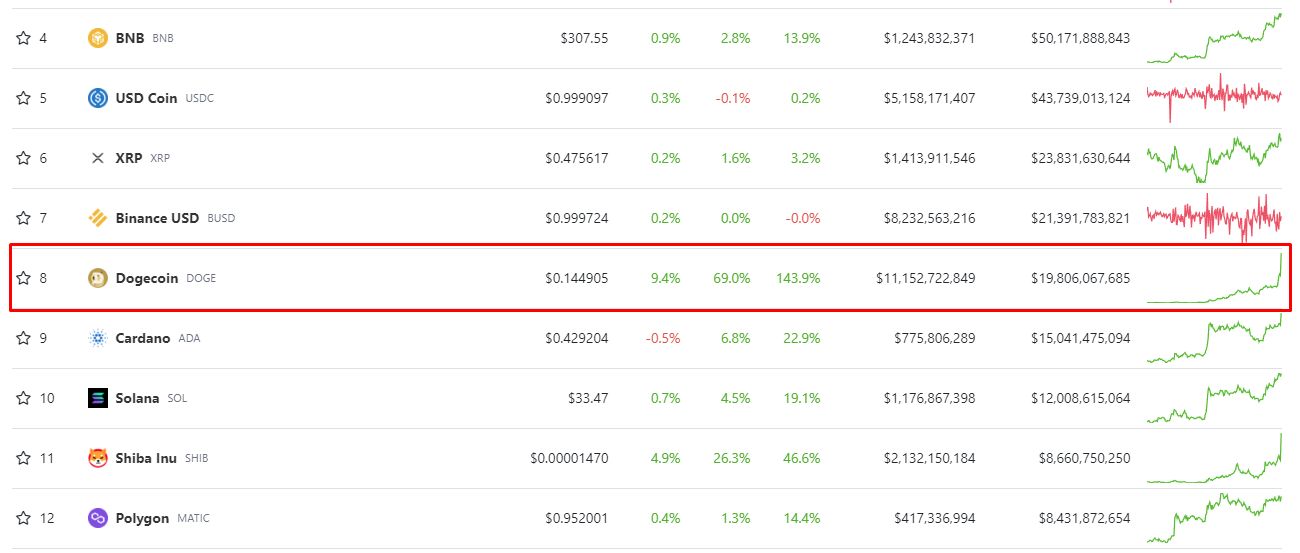Select Solana market cap $12,008,615,064
Viewport: 1300px width, 553px height.
click(1081, 398)
